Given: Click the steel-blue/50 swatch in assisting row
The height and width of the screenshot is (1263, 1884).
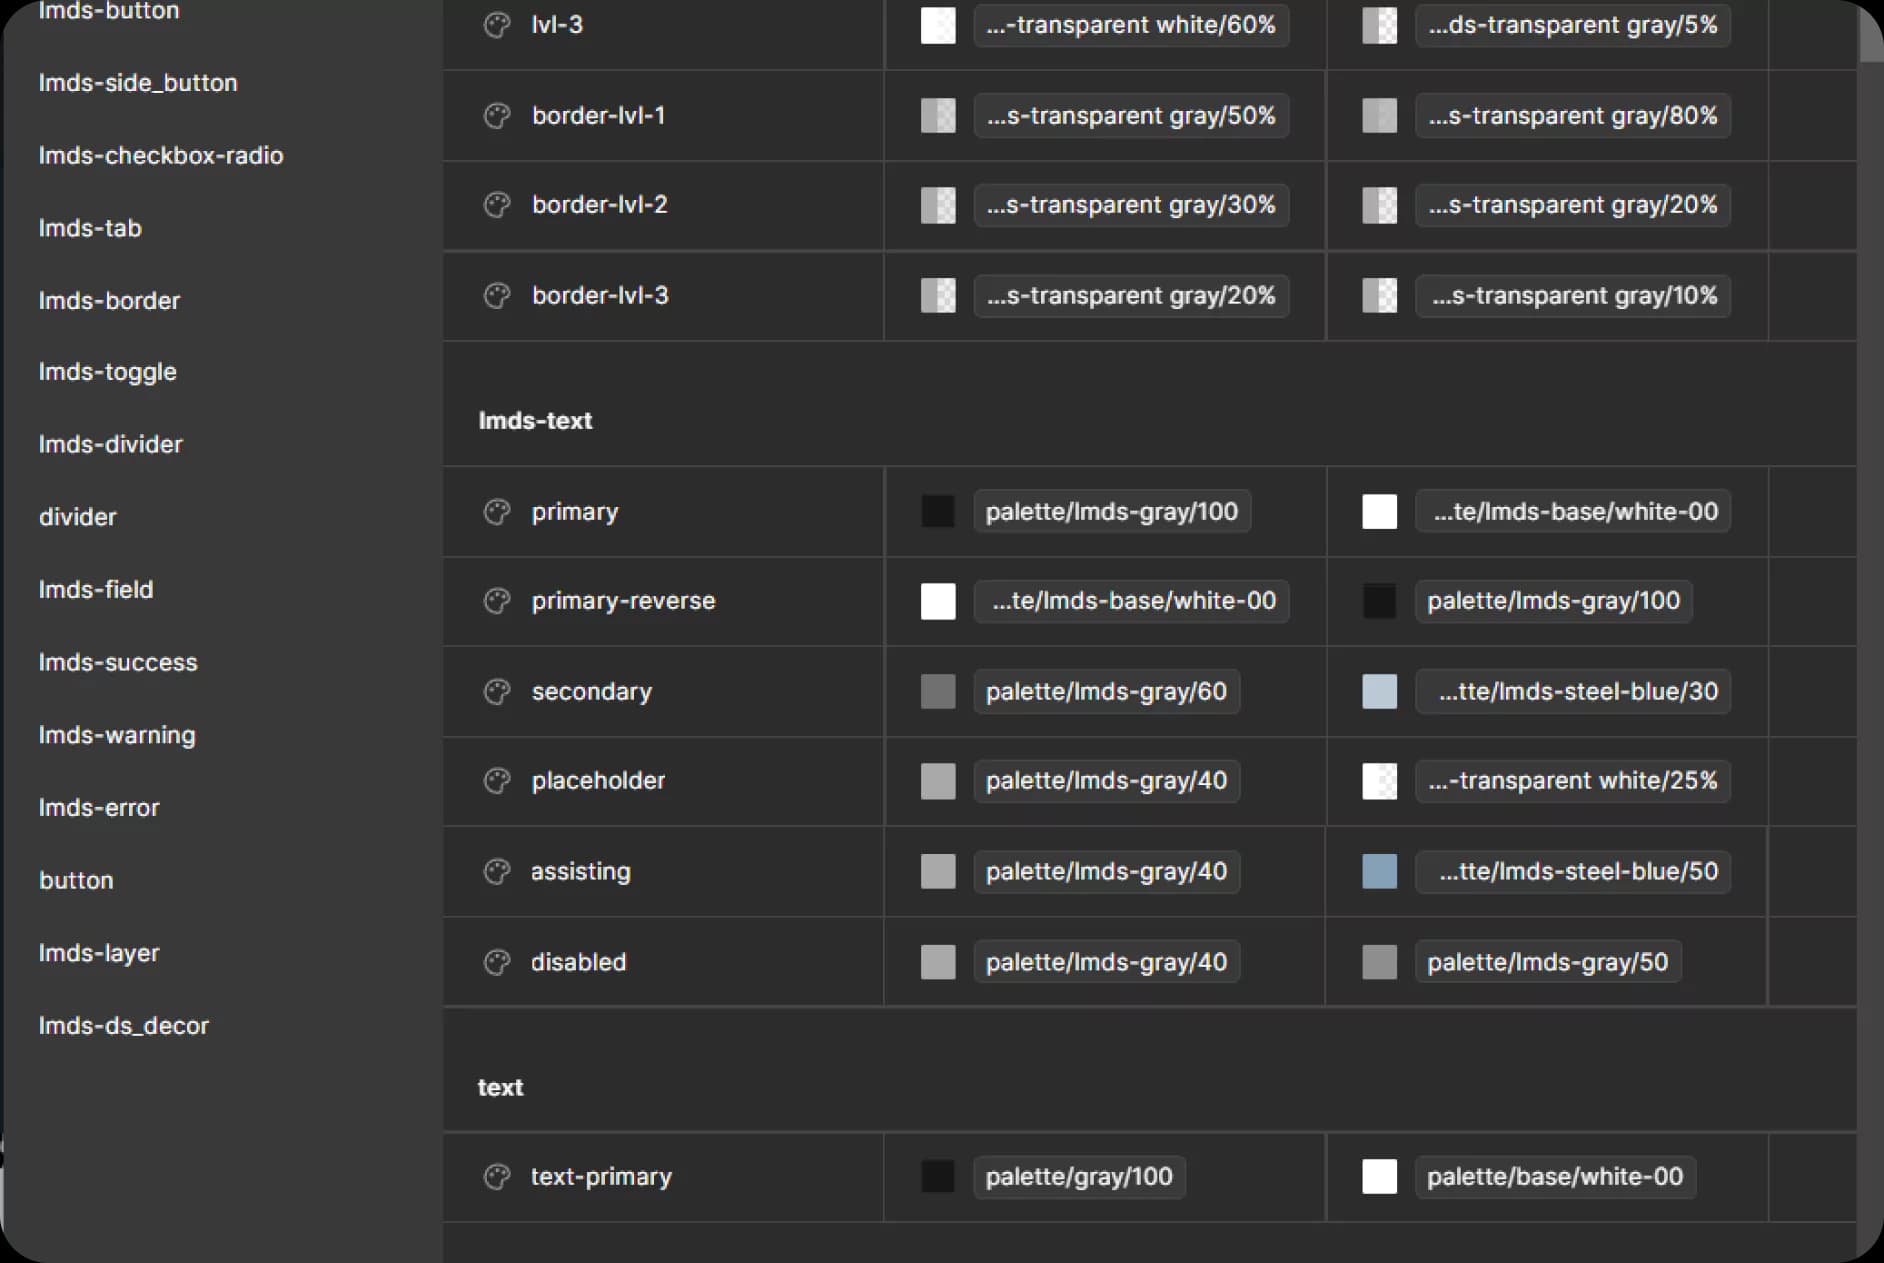Looking at the screenshot, I should click(1379, 872).
